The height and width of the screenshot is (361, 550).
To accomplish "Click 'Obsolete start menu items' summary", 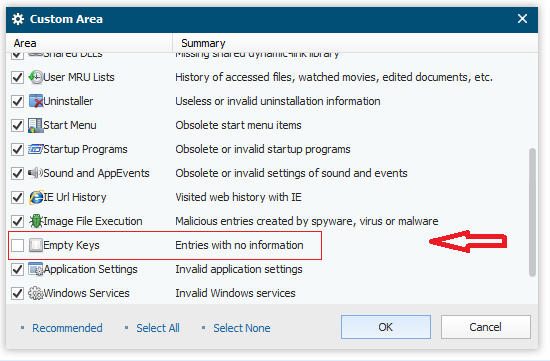I will click(x=239, y=125).
